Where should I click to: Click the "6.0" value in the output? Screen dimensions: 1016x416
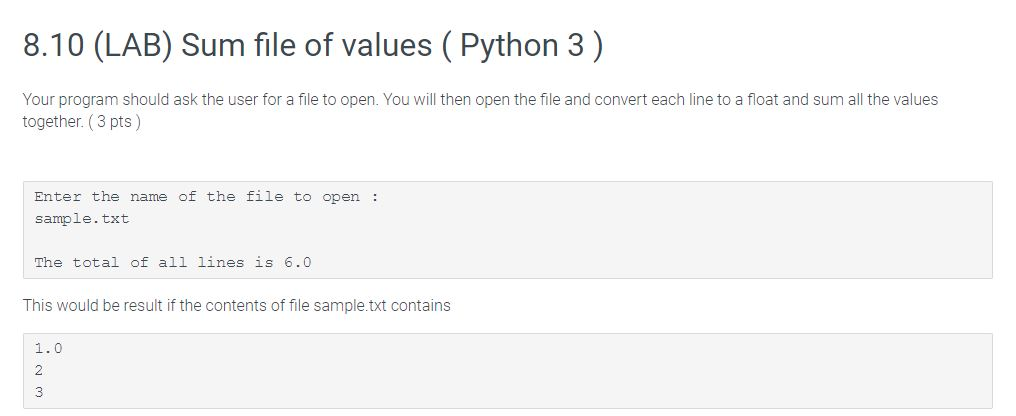pyautogui.click(x=297, y=263)
